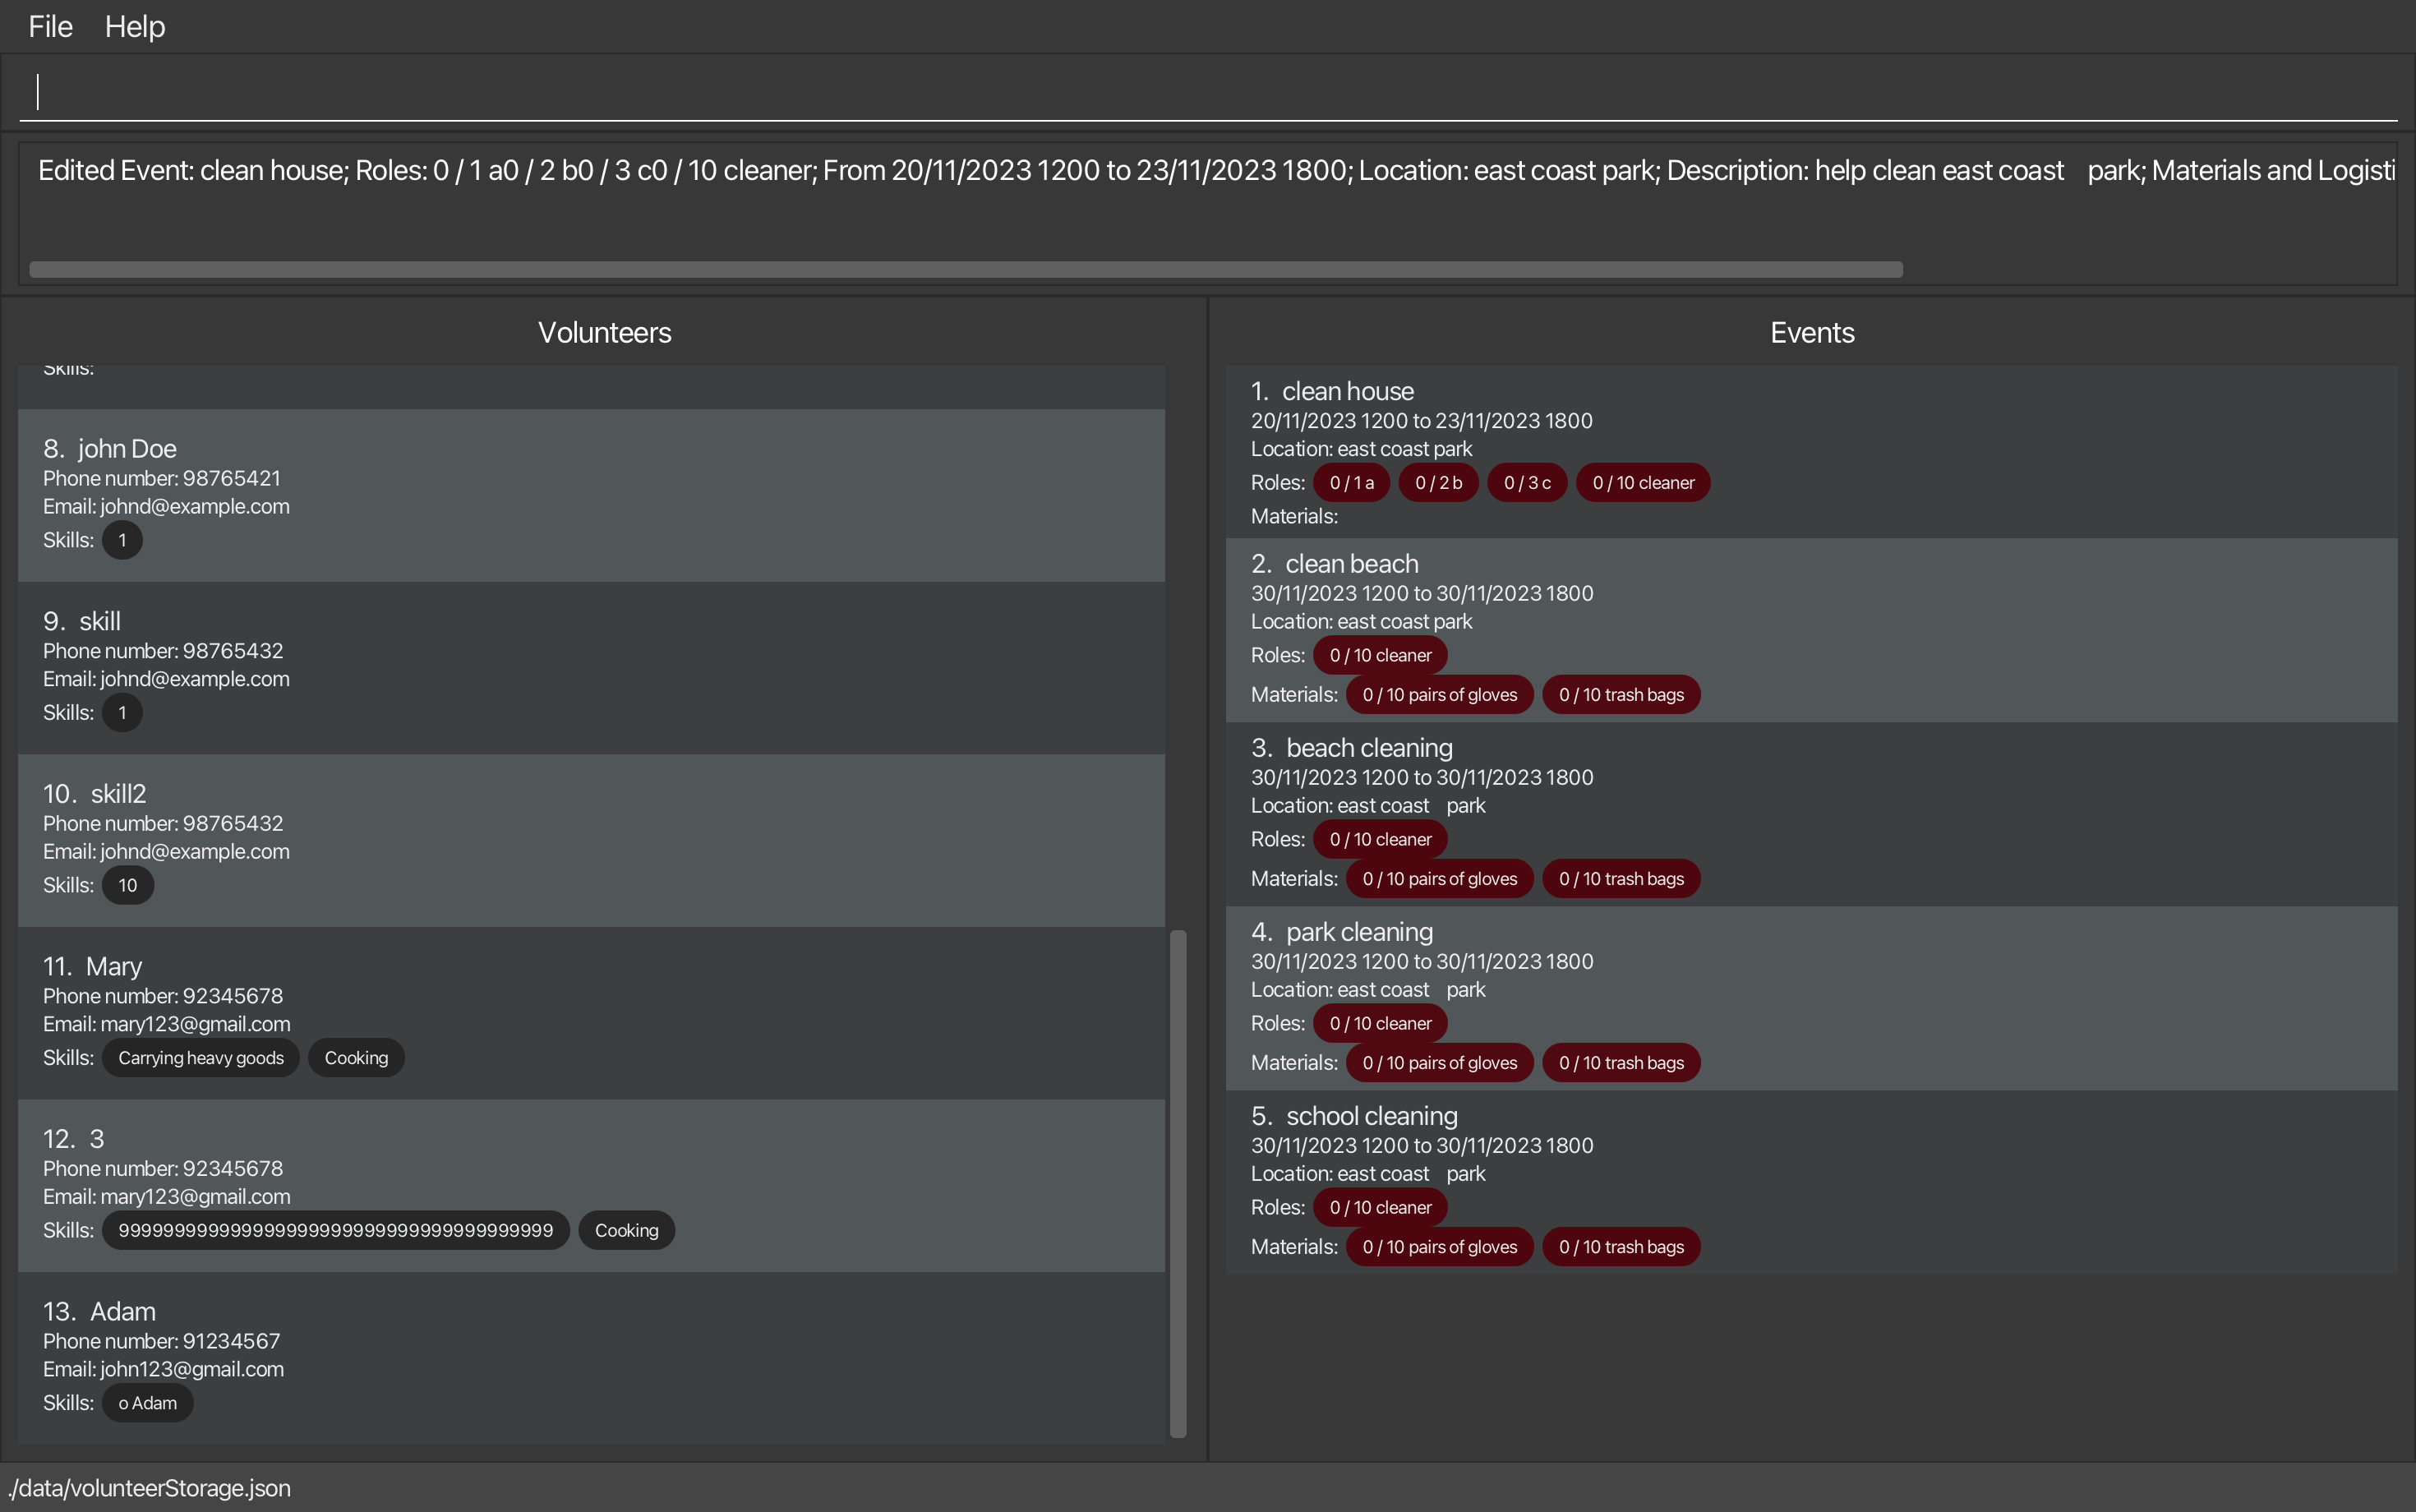Click the volunteerStorage.json path in status bar
Screen dimensions: 2416x1512
tap(150, 1488)
